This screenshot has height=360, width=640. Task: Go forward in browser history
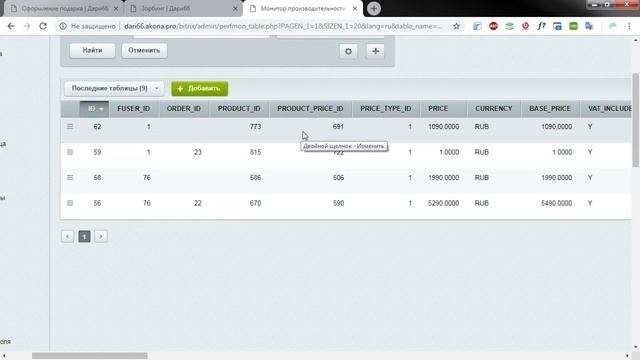27,26
